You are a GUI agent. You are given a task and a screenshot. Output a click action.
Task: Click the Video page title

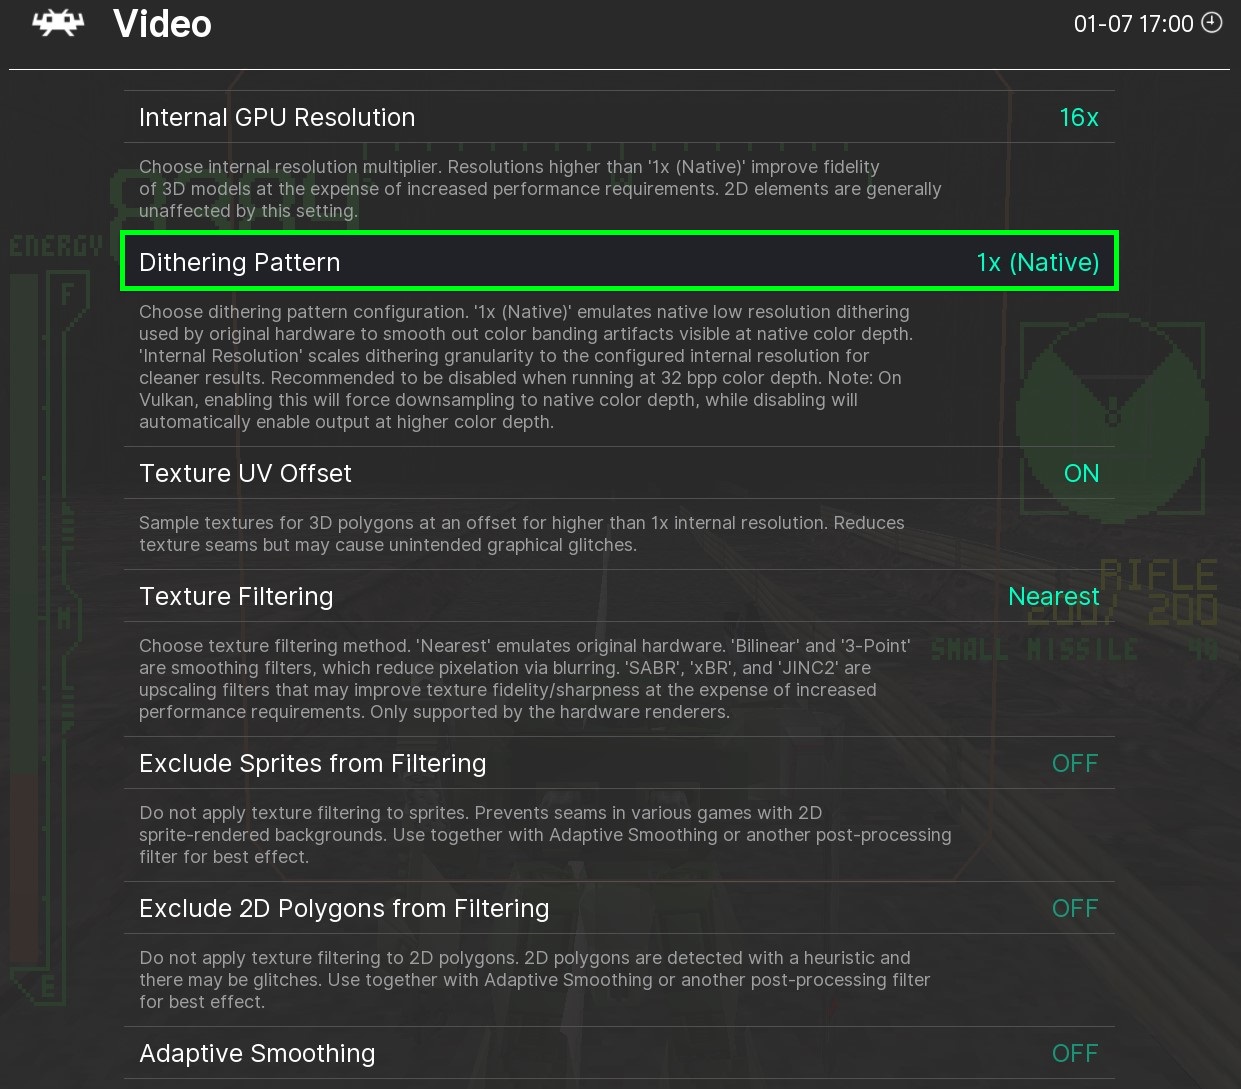[x=163, y=24]
